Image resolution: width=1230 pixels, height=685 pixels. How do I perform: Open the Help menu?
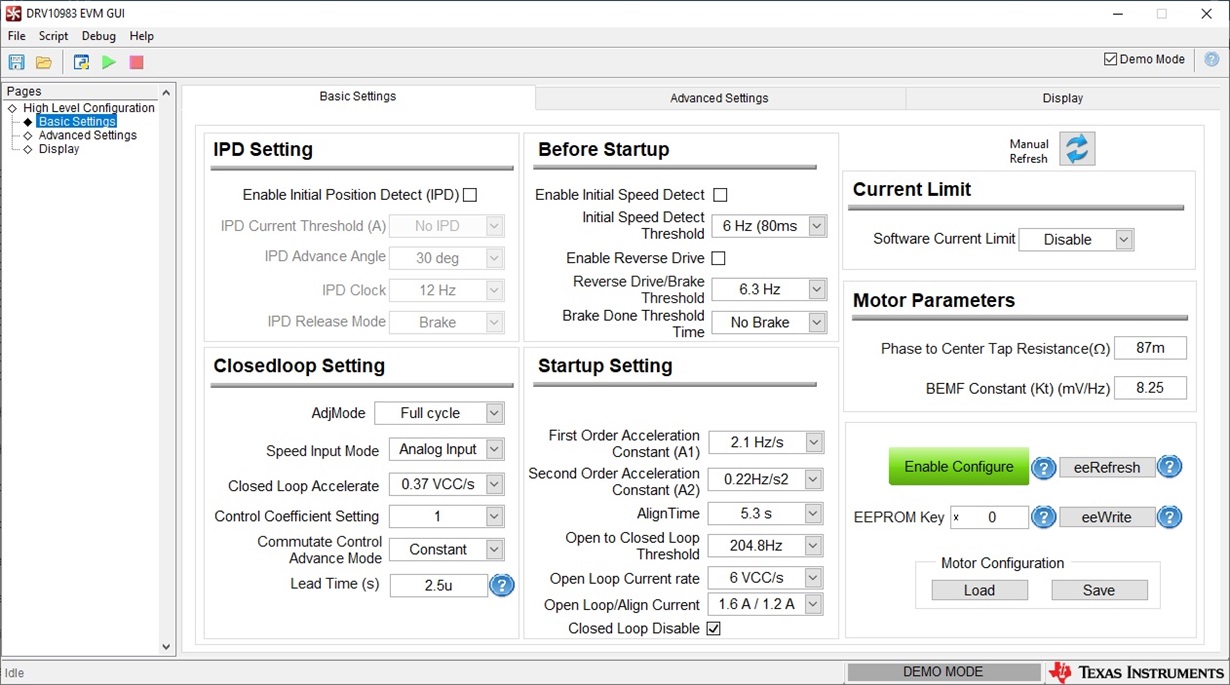click(x=142, y=36)
